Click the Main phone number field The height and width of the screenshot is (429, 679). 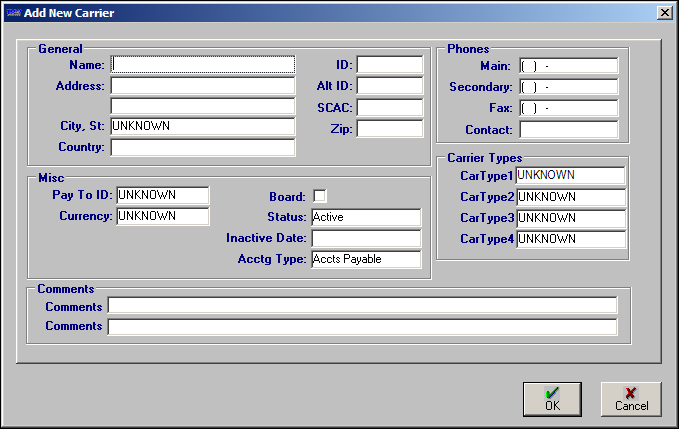coord(568,66)
